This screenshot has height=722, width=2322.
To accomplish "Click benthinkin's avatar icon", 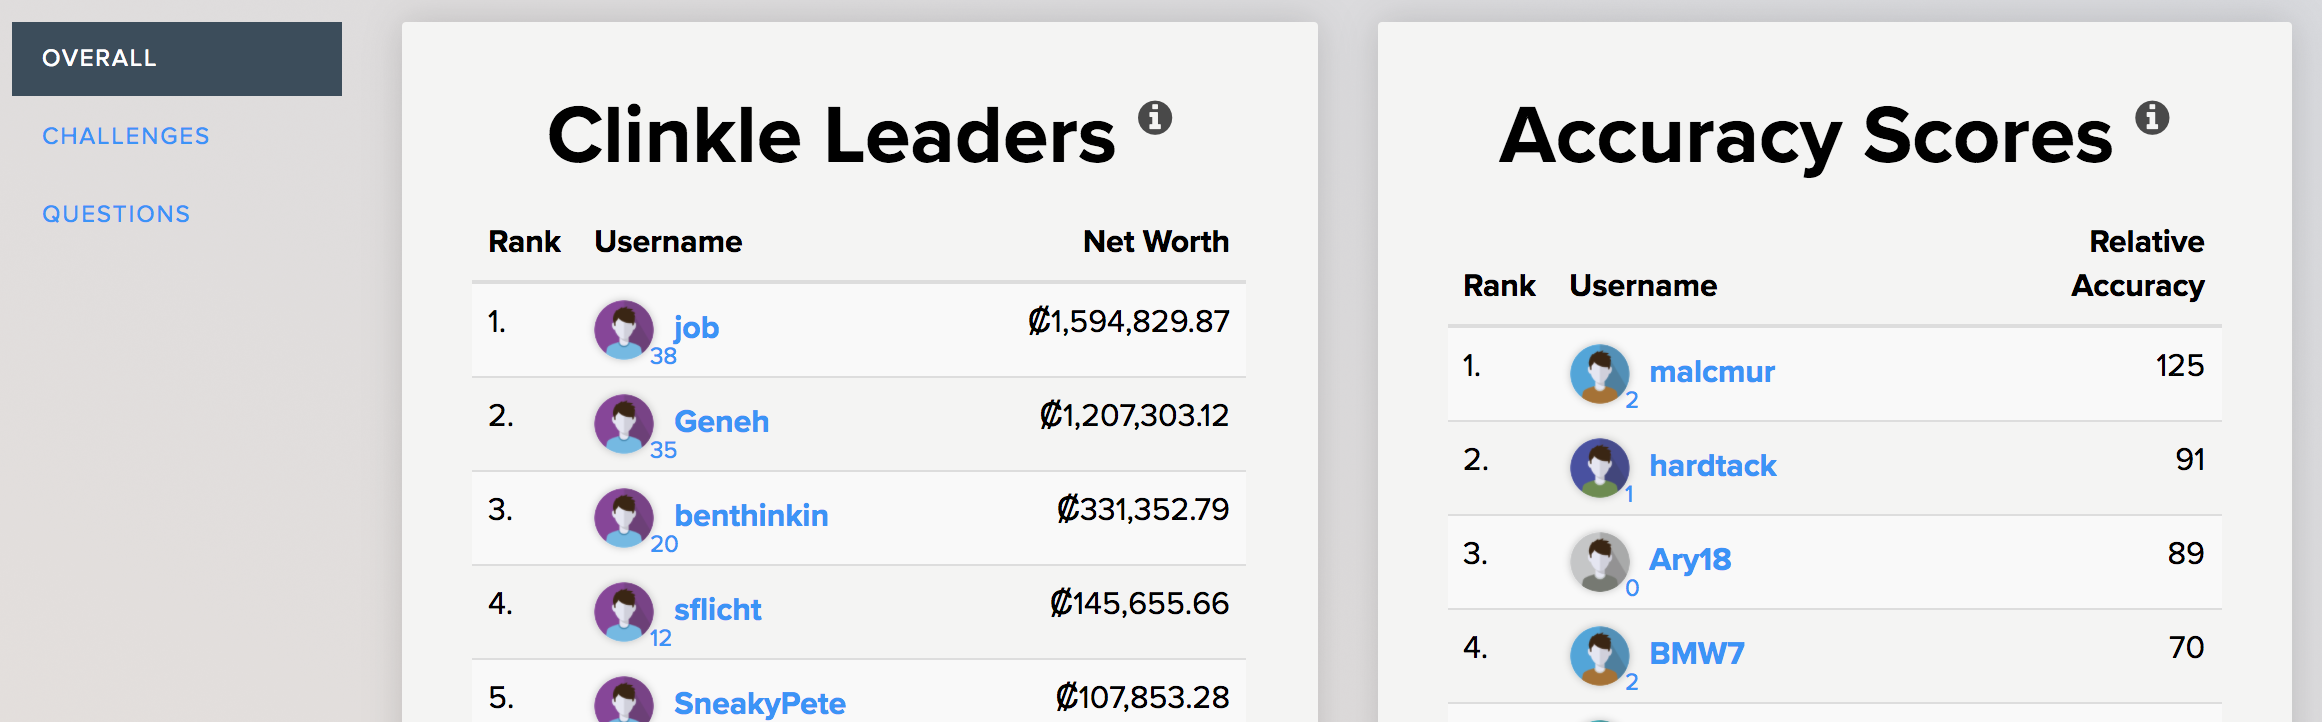I will coord(624,518).
